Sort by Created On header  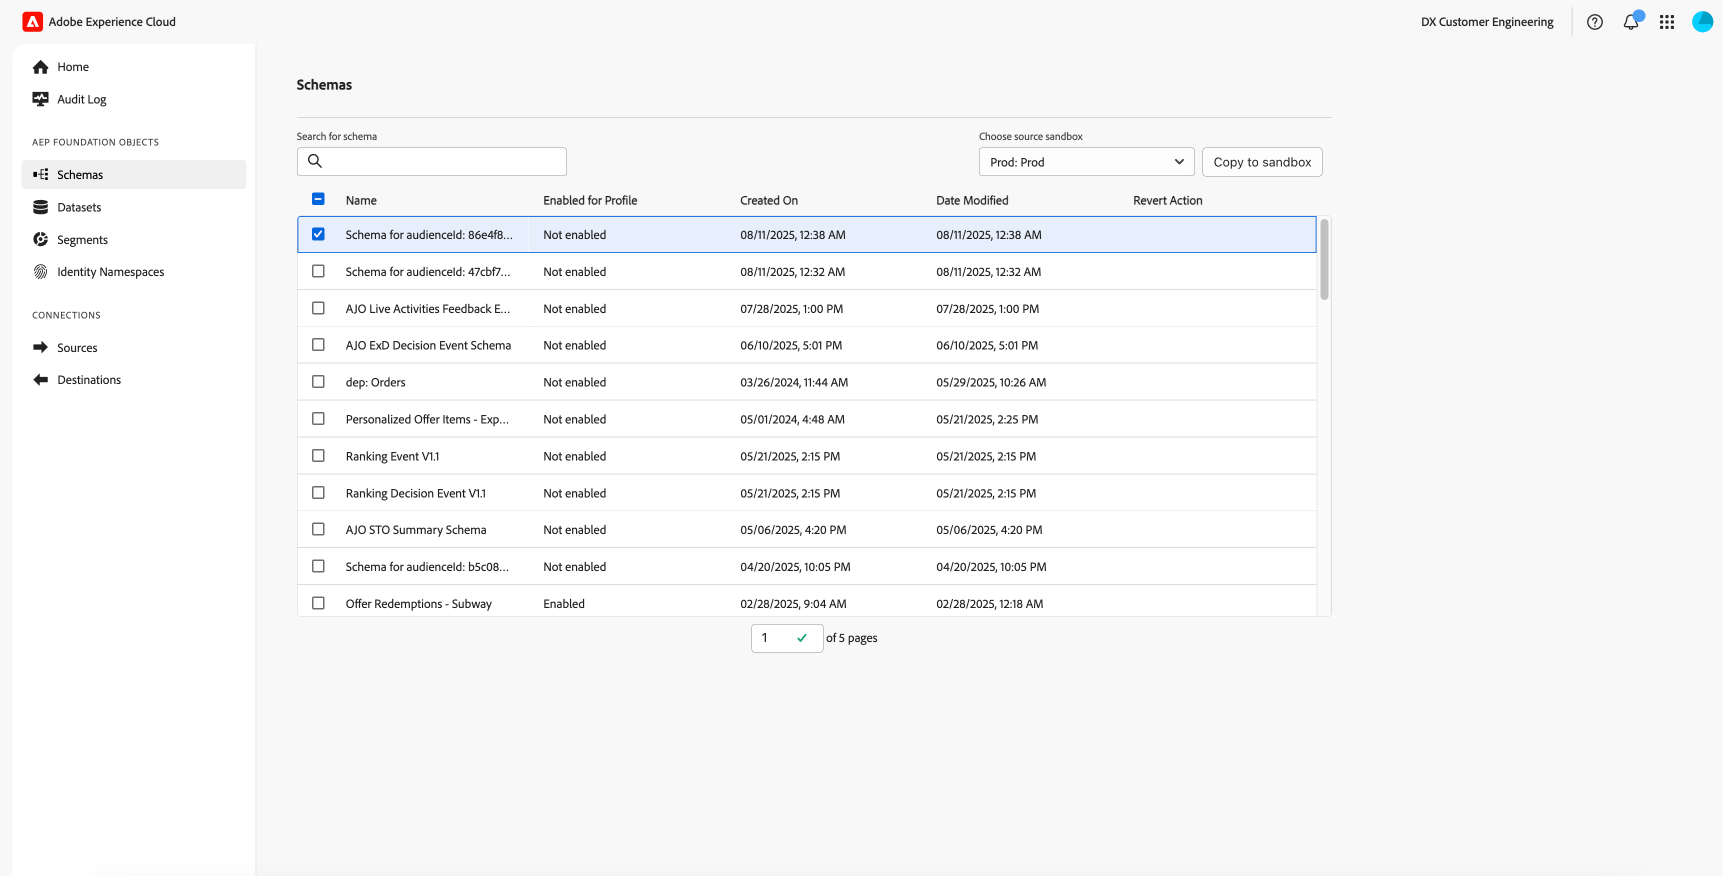coord(769,200)
